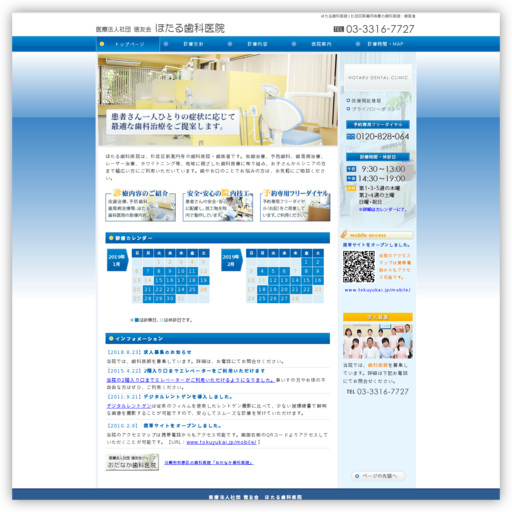Image resolution: width=512 pixels, height=512 pixels.
Task: Select January 15 in the calendar
Action: (159, 280)
